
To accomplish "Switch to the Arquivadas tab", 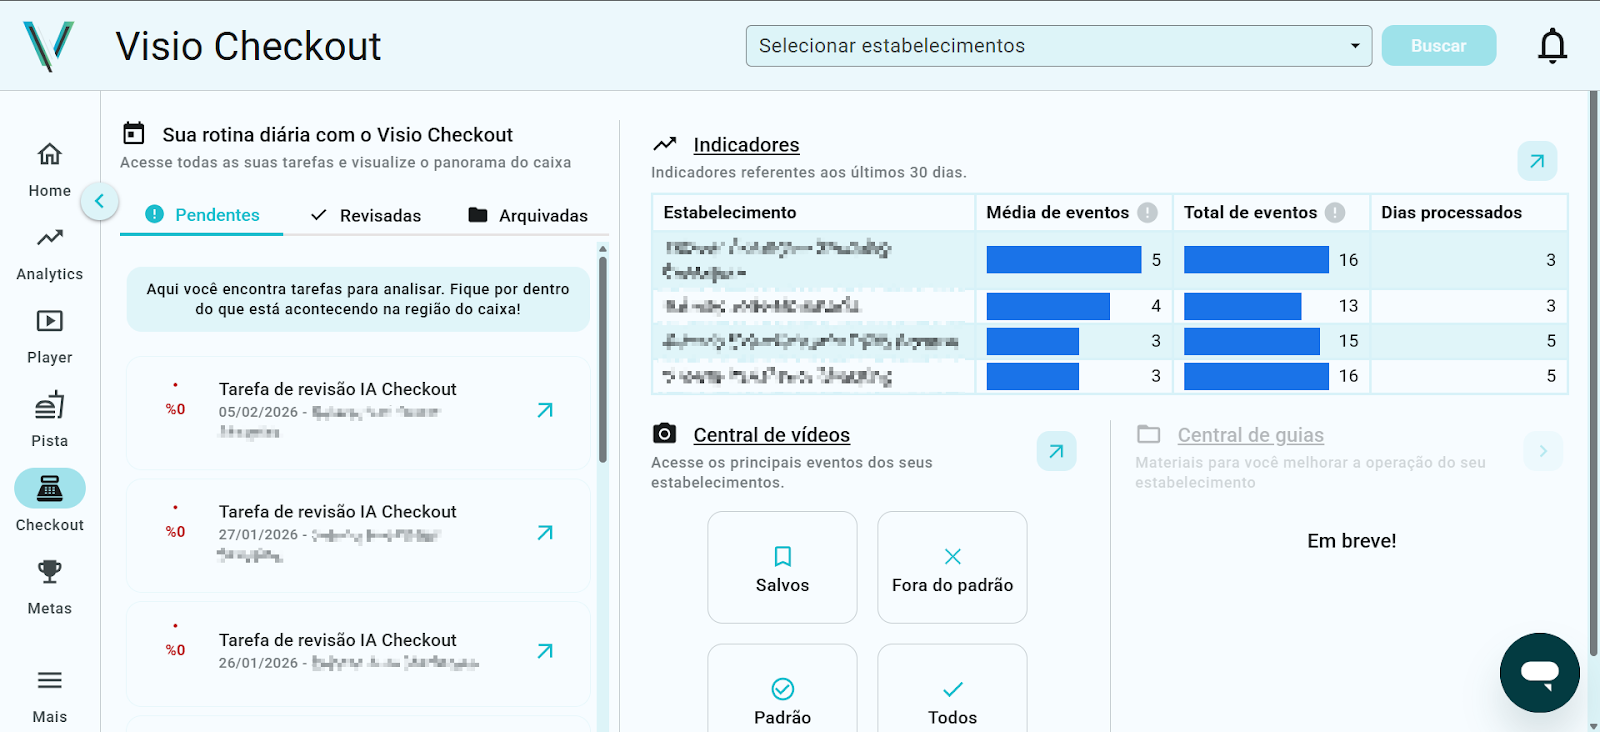I will 528,216.
